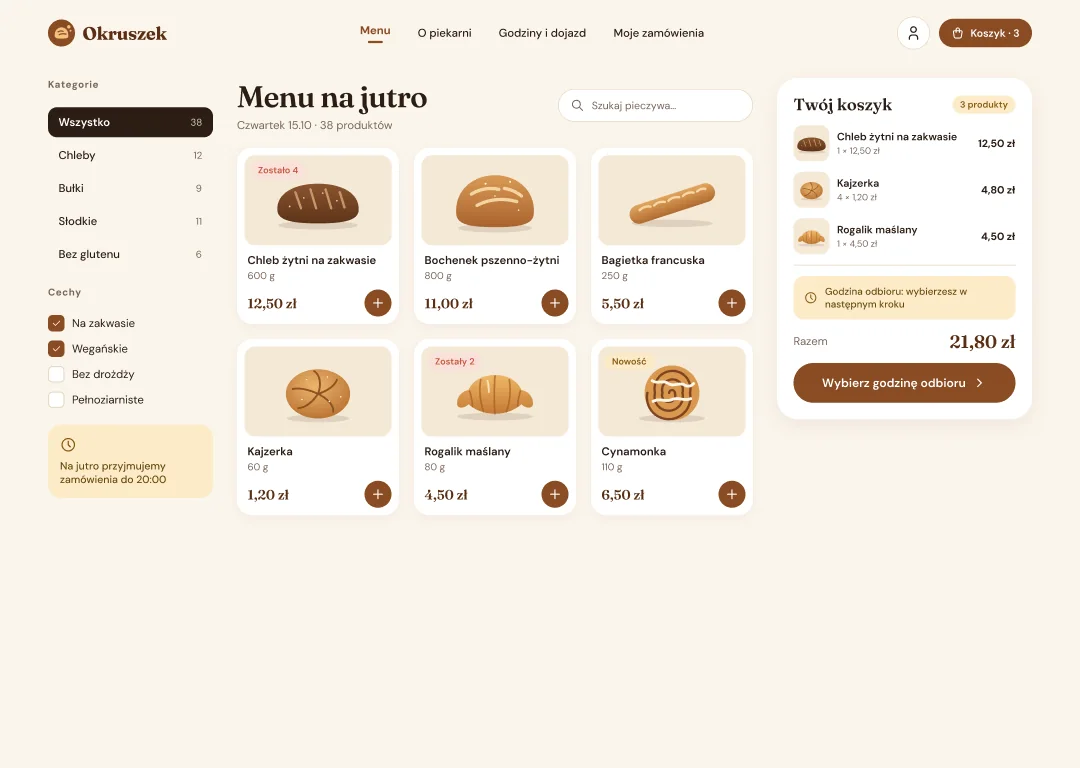1080x768 pixels.
Task: Click the Okruszek brand name
Action: [x=125, y=33]
